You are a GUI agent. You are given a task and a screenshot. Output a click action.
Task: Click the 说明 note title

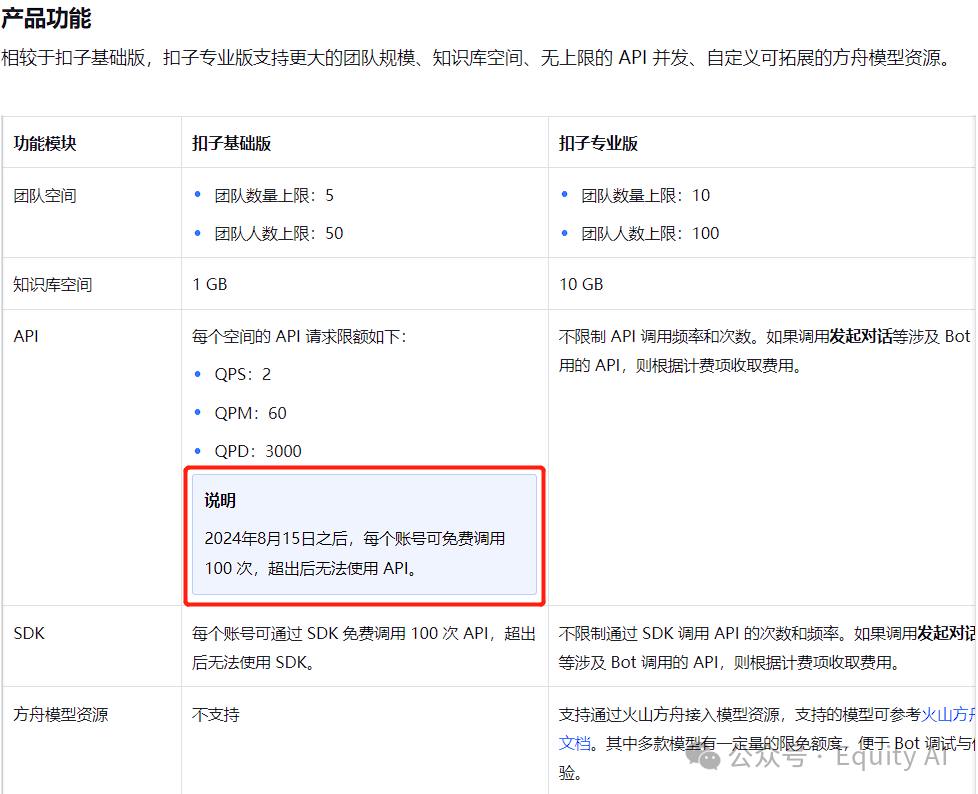[x=220, y=501]
